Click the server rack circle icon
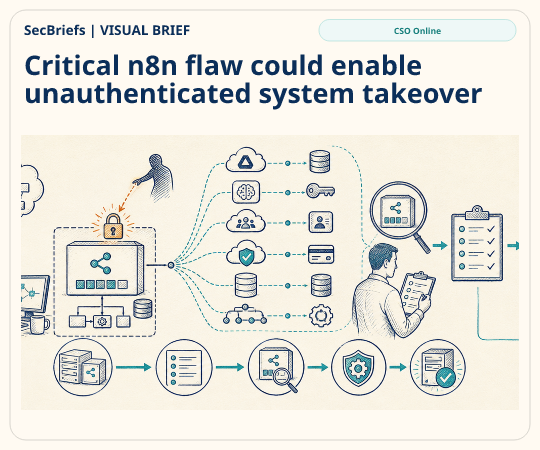 pos(83,367)
